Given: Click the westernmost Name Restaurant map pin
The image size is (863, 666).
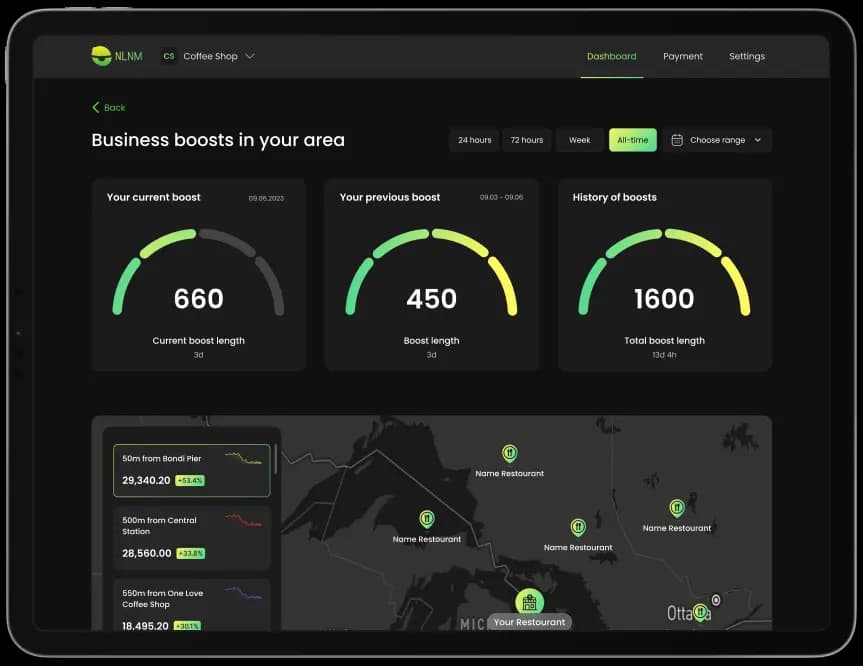Looking at the screenshot, I should point(427,519).
